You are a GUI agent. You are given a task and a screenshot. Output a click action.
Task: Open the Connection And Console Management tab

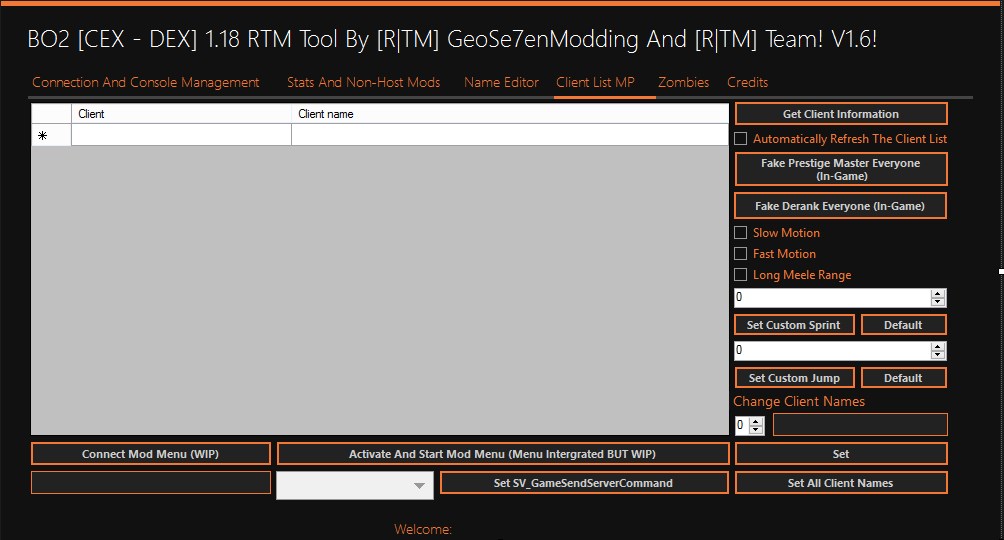point(145,83)
